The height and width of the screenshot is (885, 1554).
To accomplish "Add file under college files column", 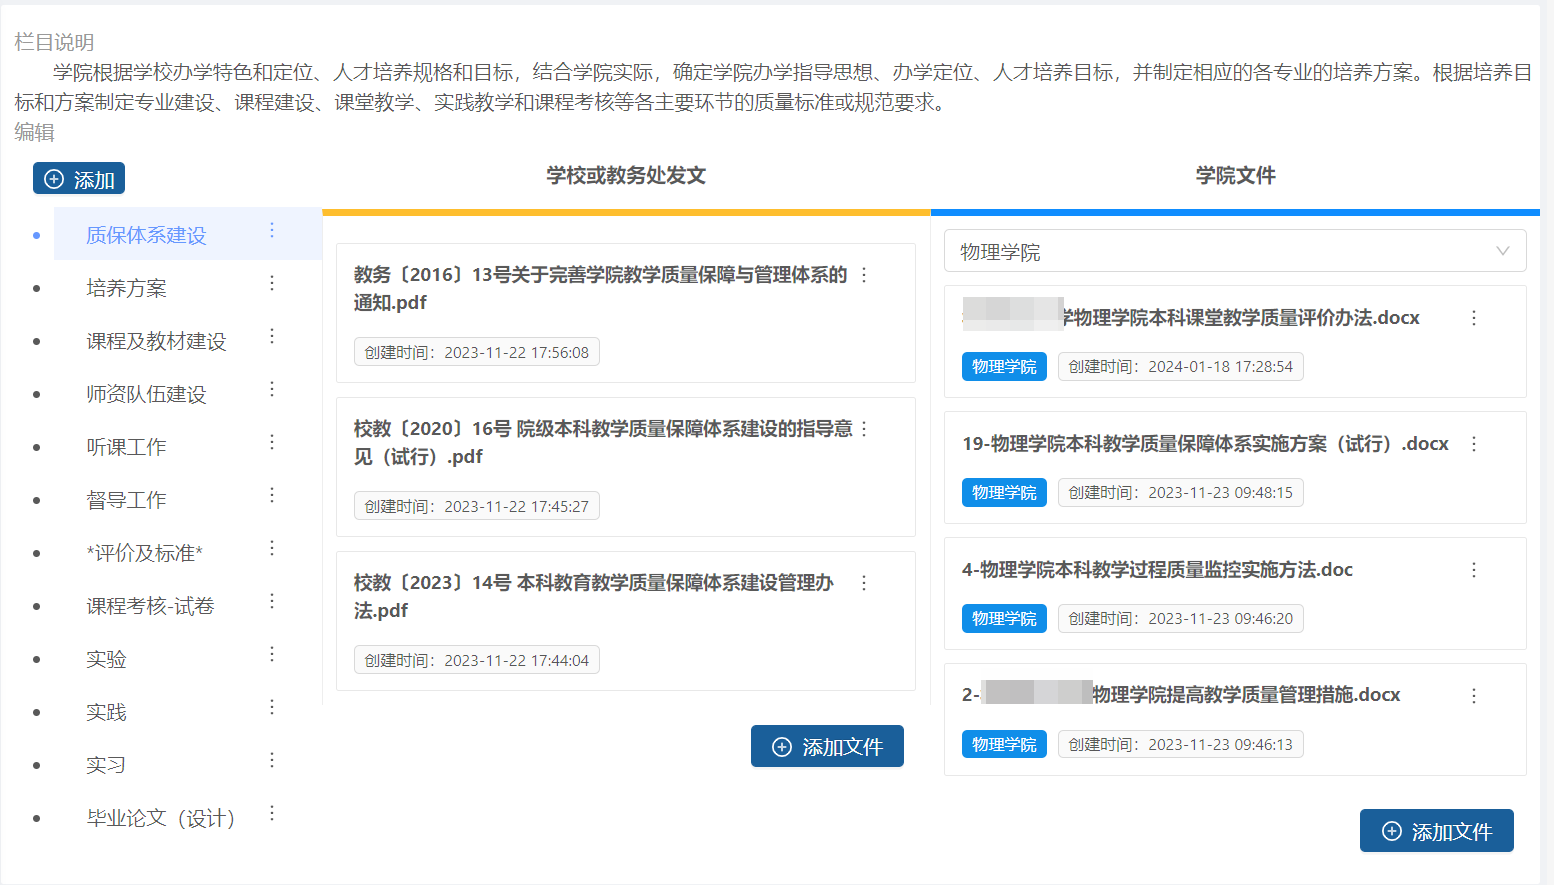I will click(1436, 831).
